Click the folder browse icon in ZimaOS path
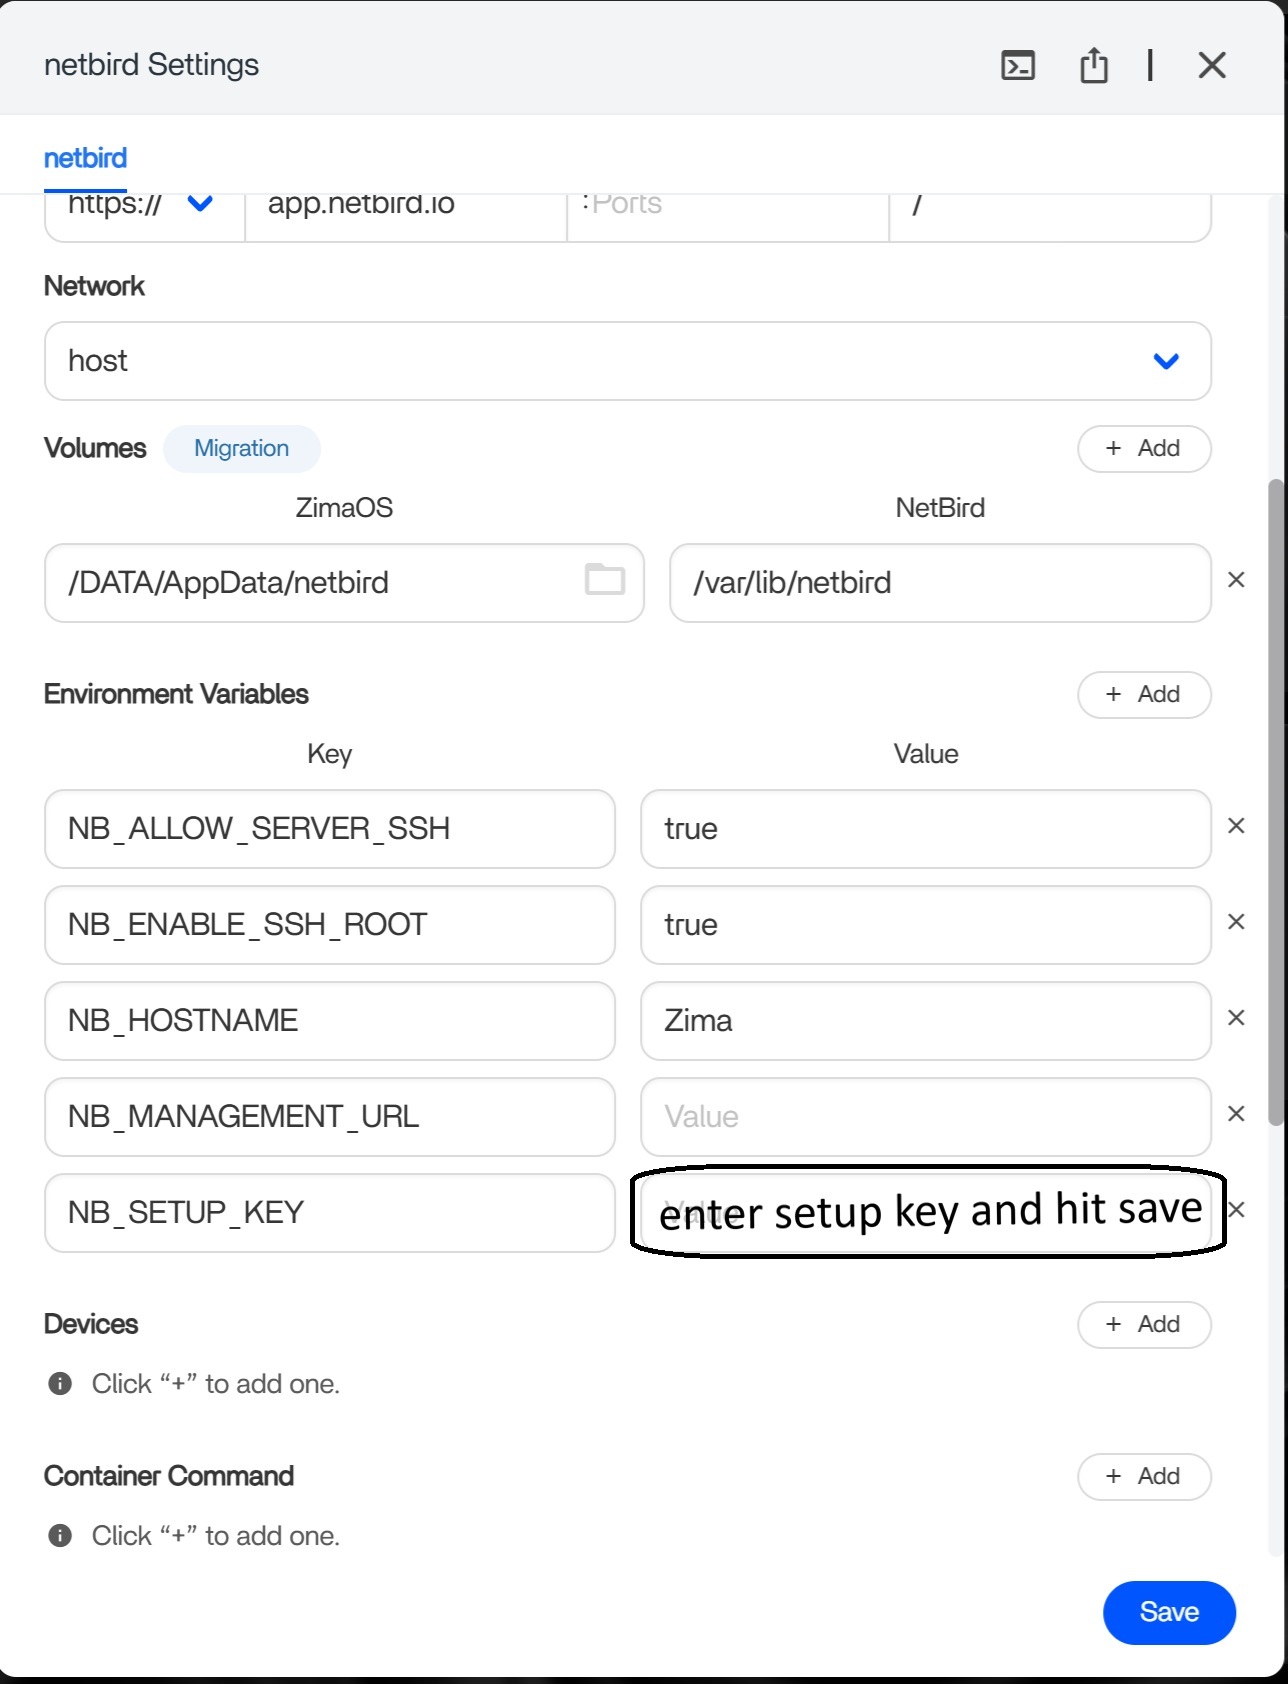The height and width of the screenshot is (1684, 1288). coord(604,579)
